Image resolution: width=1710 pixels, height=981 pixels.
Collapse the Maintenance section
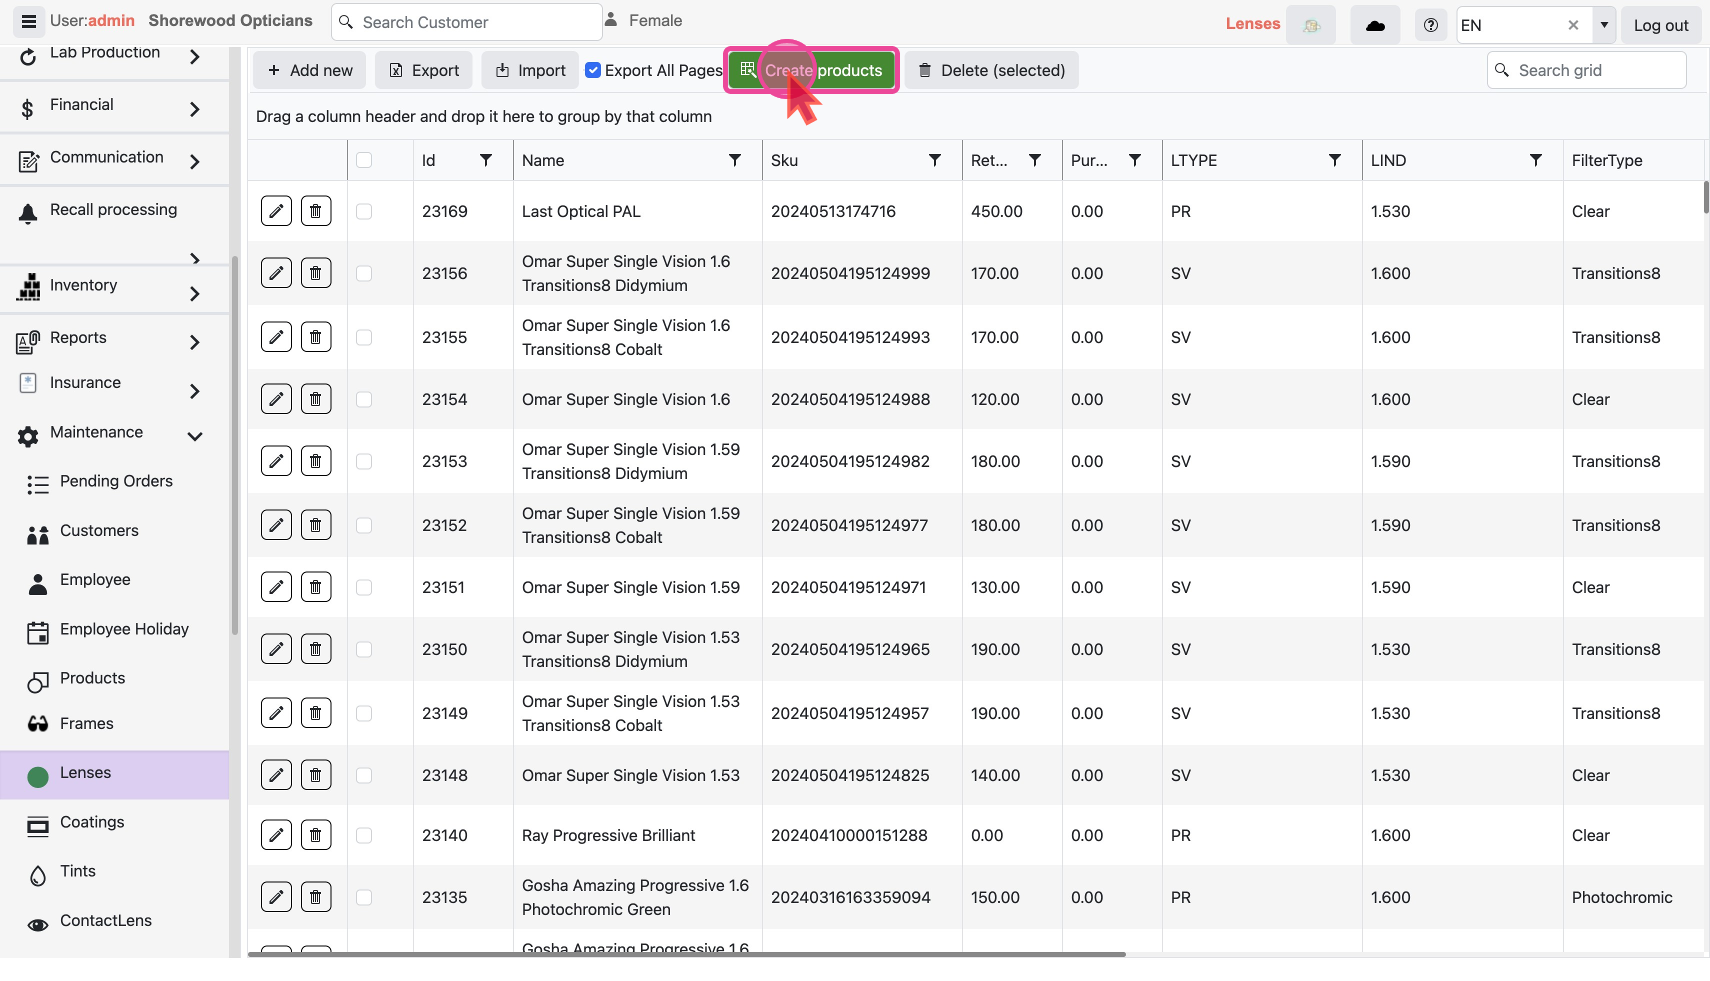(195, 436)
